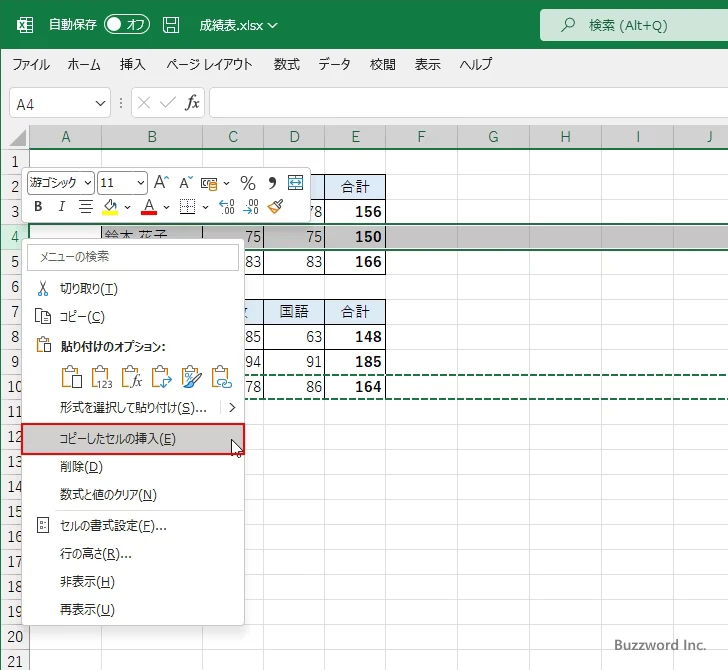The width and height of the screenshot is (728, 670).
Task: Click the Save disk icon
Action: (171, 25)
